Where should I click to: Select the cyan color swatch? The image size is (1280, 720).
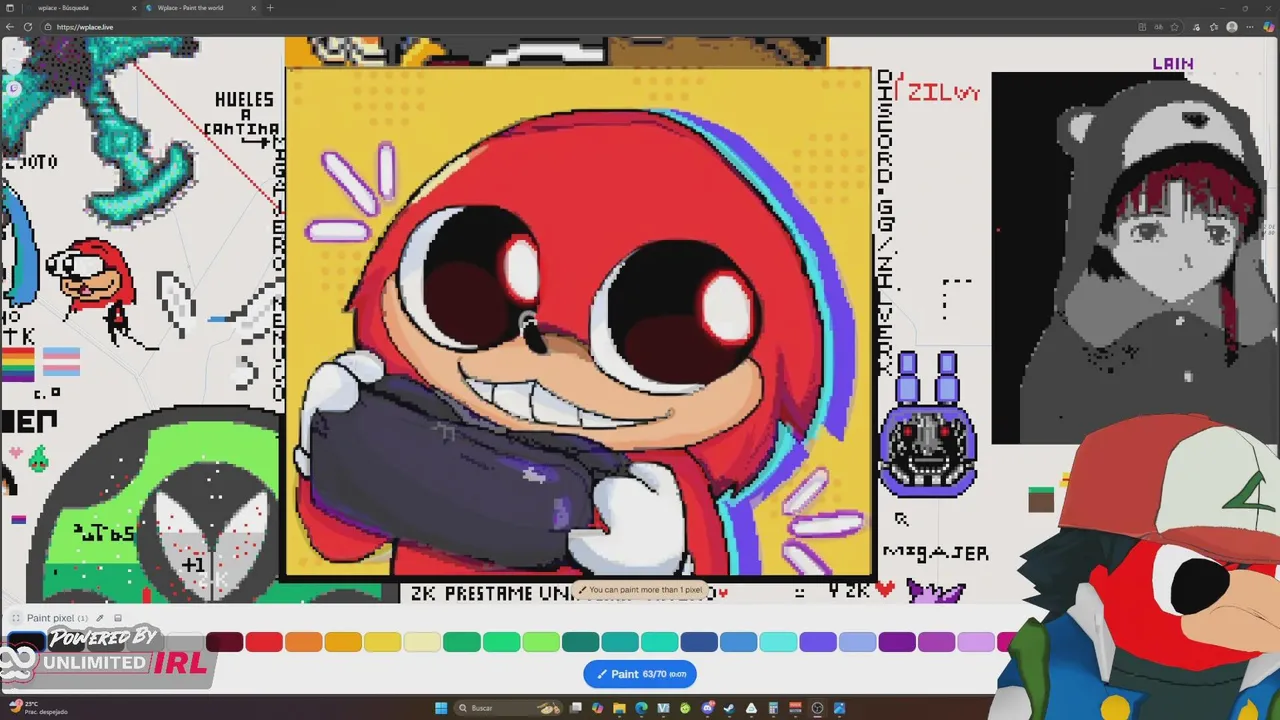(x=778, y=642)
